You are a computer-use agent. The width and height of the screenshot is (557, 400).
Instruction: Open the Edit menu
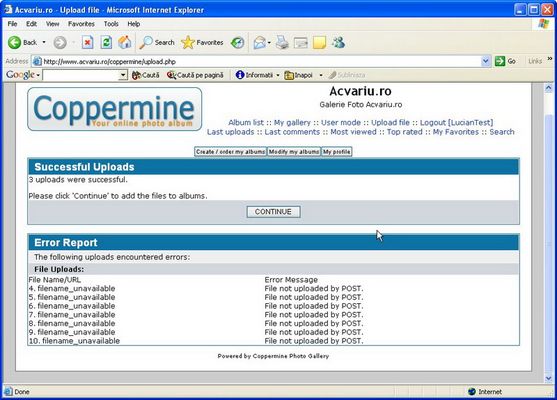click(x=31, y=24)
